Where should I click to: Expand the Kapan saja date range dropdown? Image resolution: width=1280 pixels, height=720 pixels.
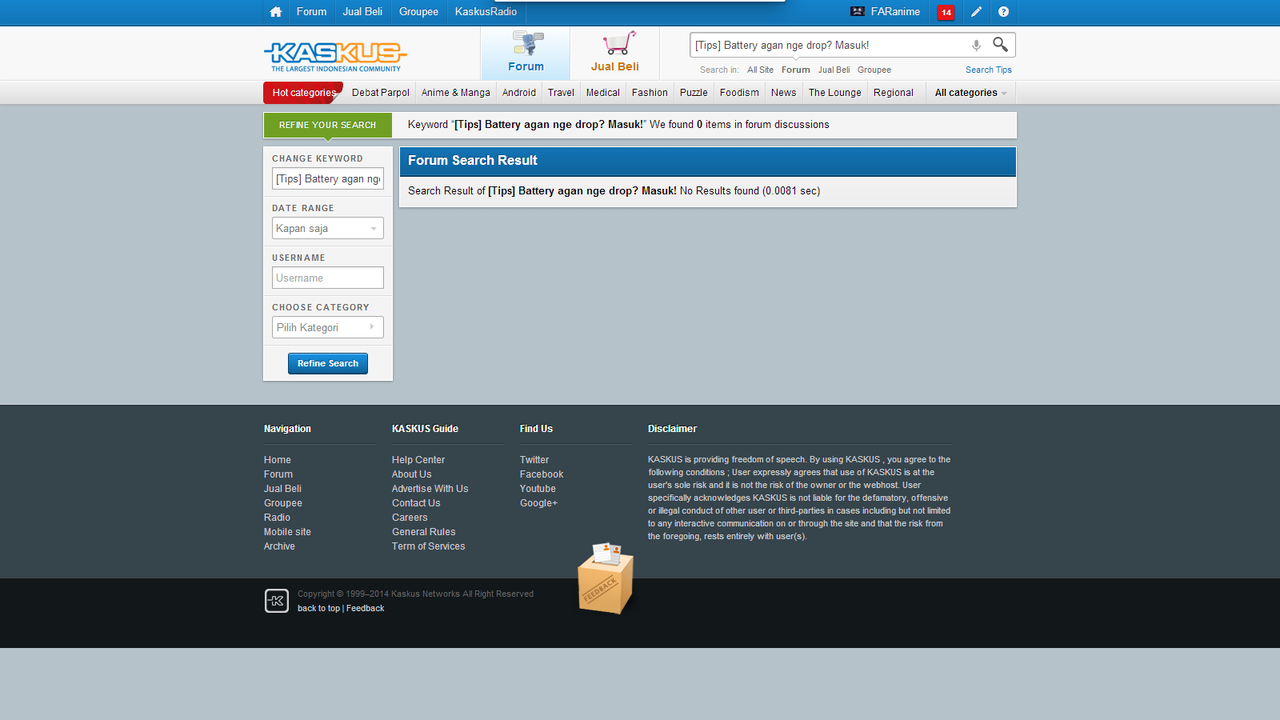pyautogui.click(x=328, y=229)
